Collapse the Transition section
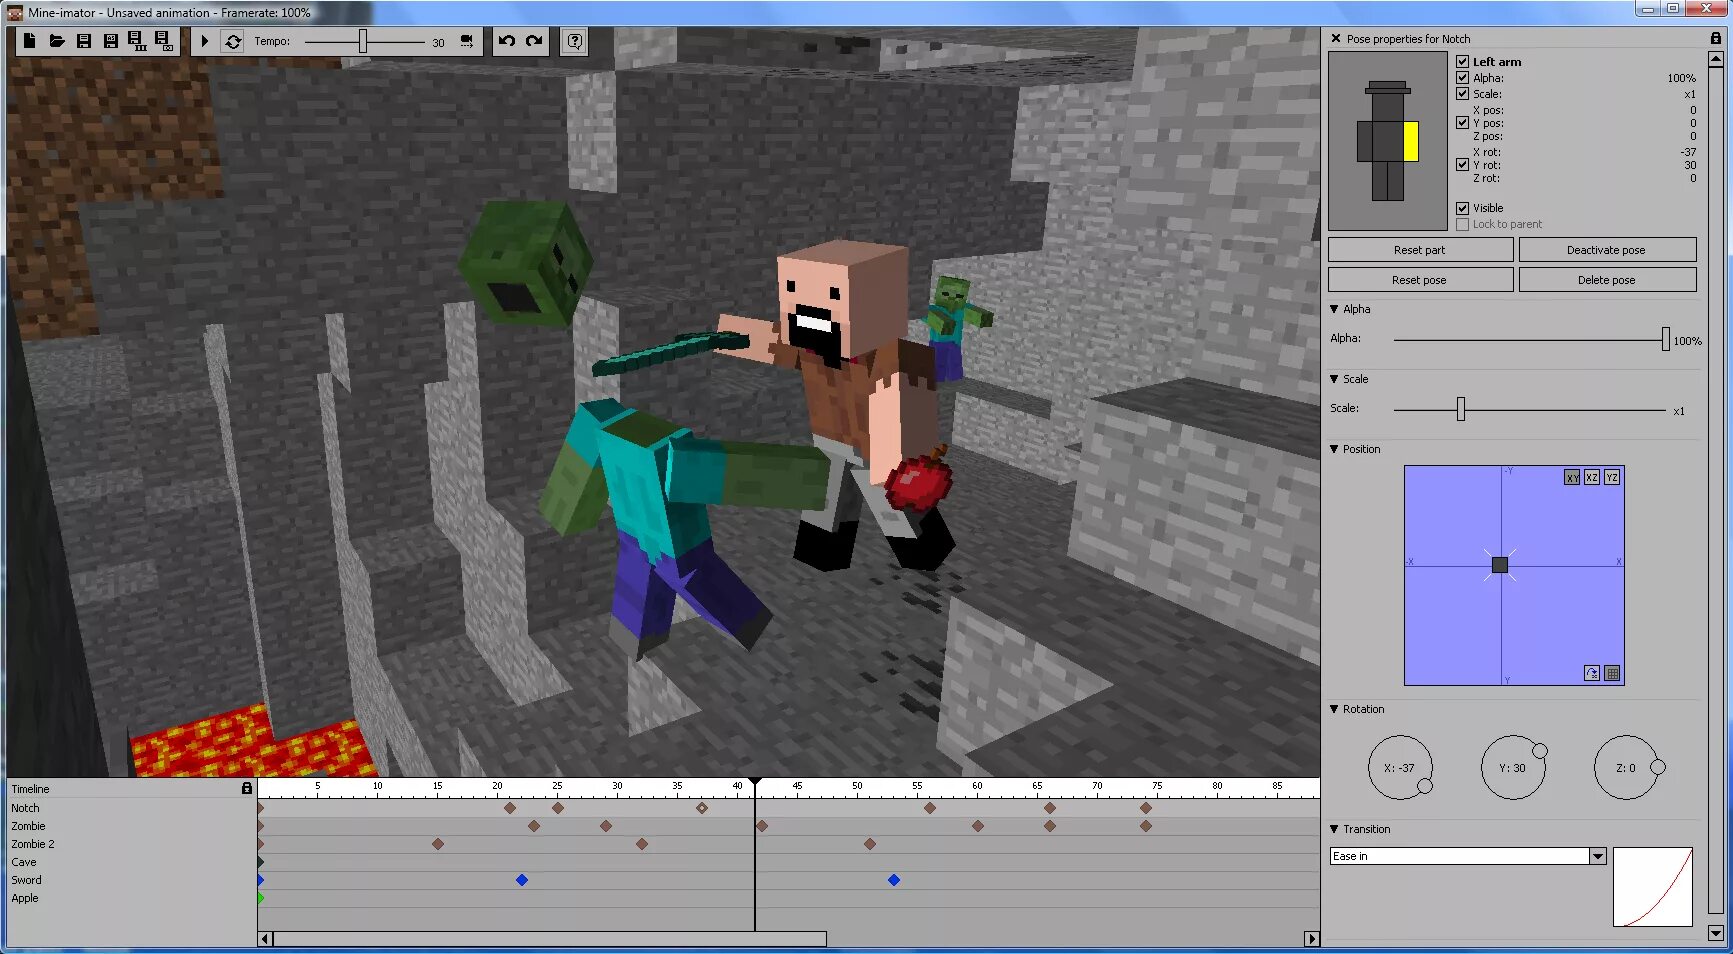 [1334, 829]
